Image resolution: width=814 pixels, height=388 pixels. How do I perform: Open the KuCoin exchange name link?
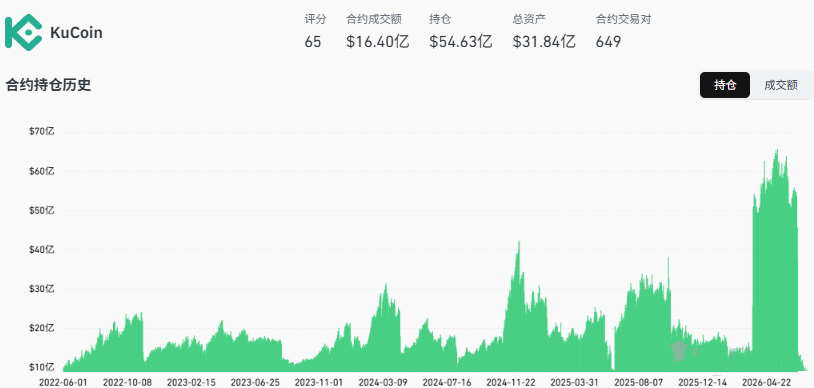point(76,33)
